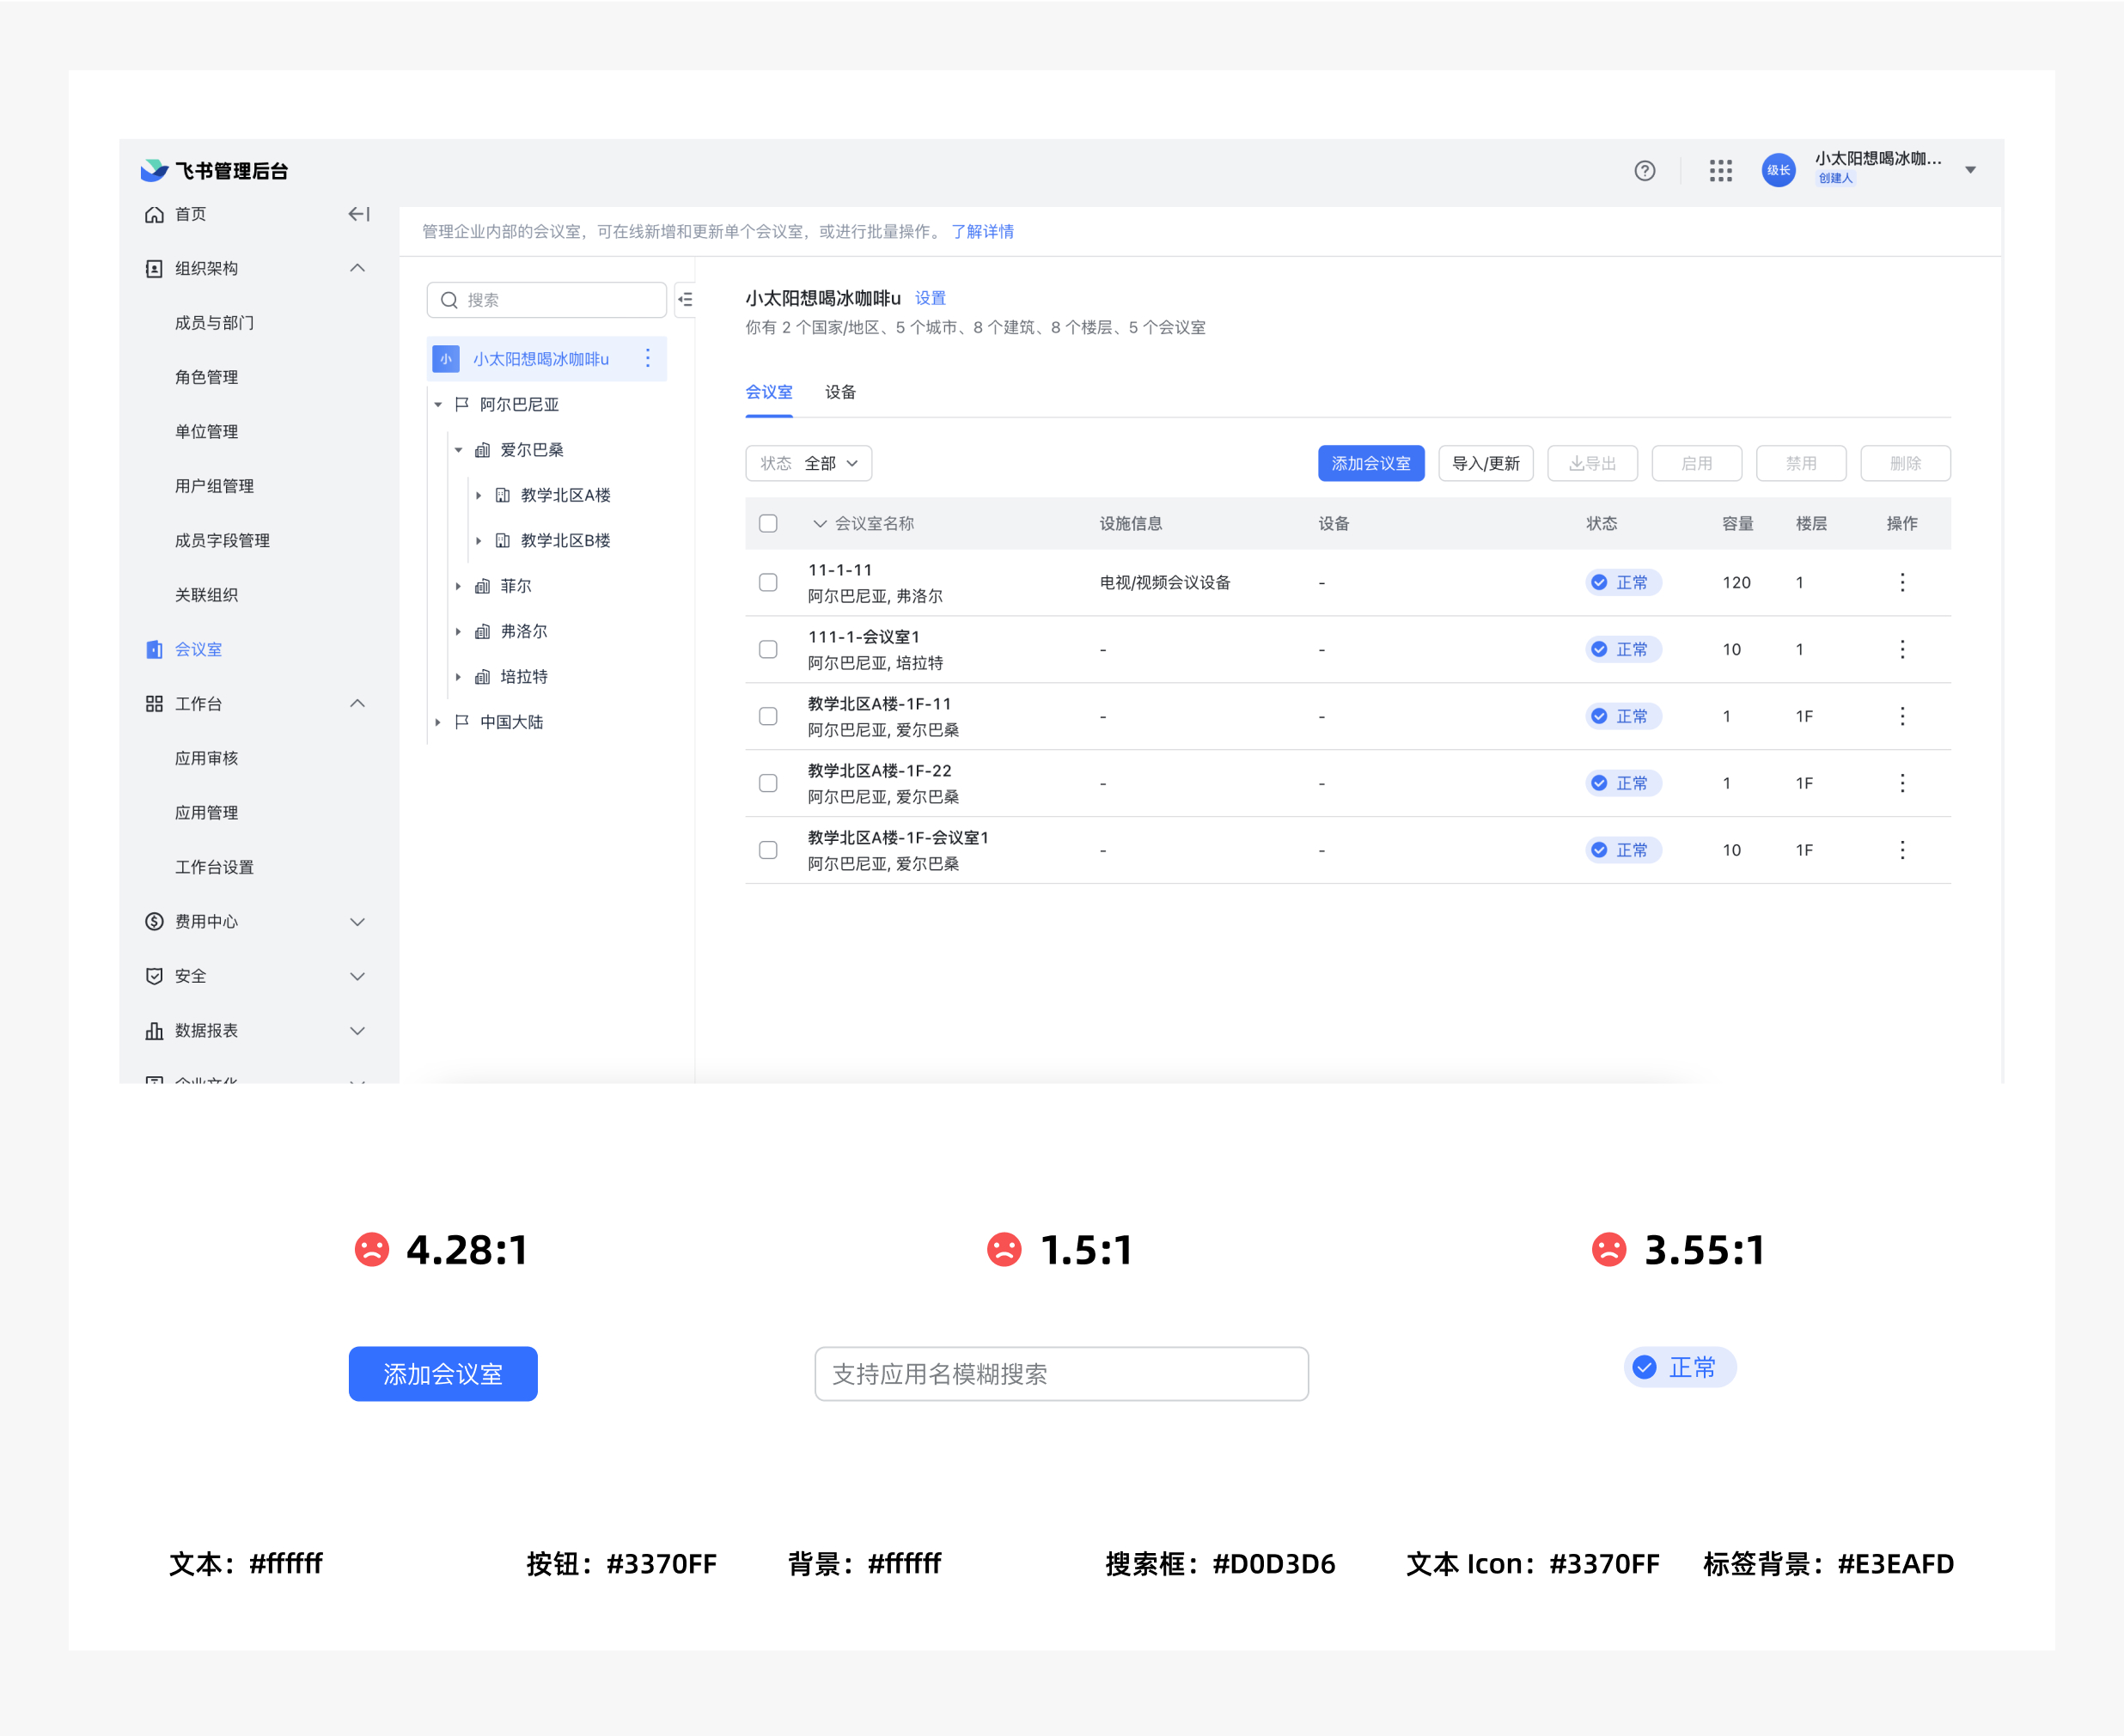Viewport: 2124px width, 1736px height.
Task: Open 角色管理 in the sidebar
Action: point(206,377)
